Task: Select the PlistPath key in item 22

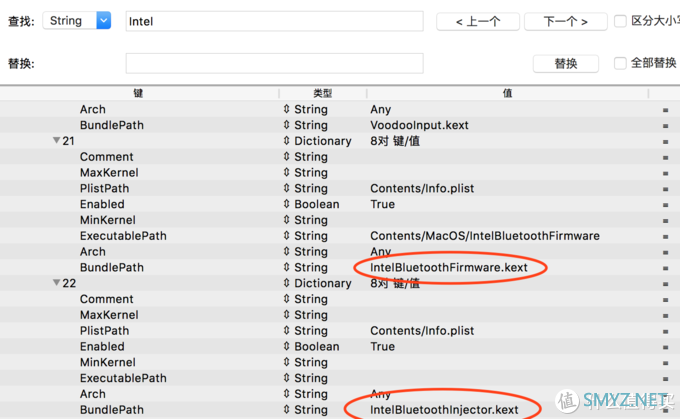Action: [x=104, y=331]
